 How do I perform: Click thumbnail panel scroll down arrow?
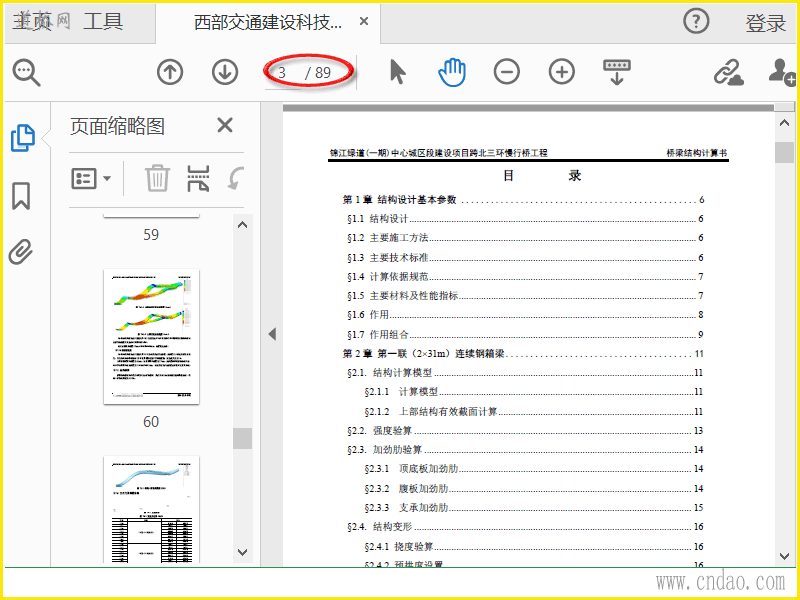243,553
